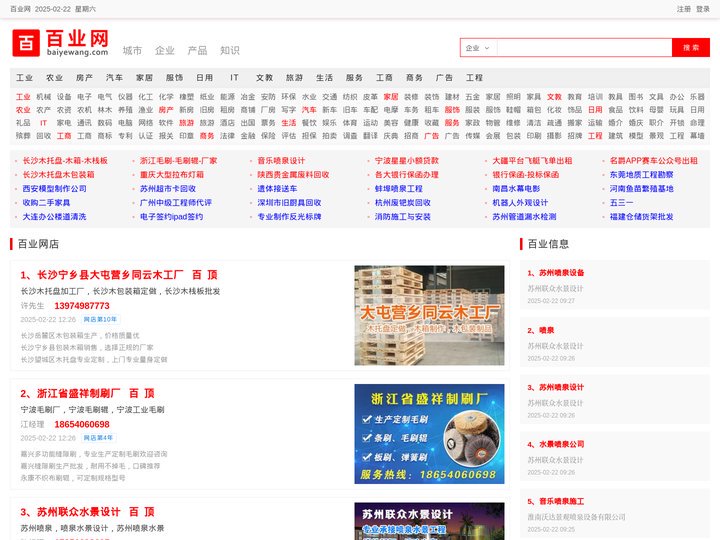Viewport: 720px width, 540px height.
Task: Open the 登录 link
Action: 703,9
